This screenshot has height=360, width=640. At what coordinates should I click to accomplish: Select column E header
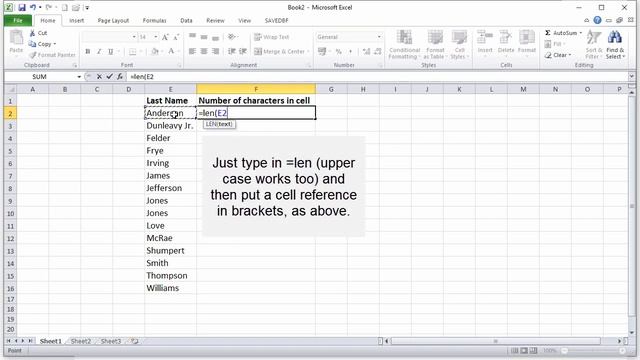click(170, 89)
